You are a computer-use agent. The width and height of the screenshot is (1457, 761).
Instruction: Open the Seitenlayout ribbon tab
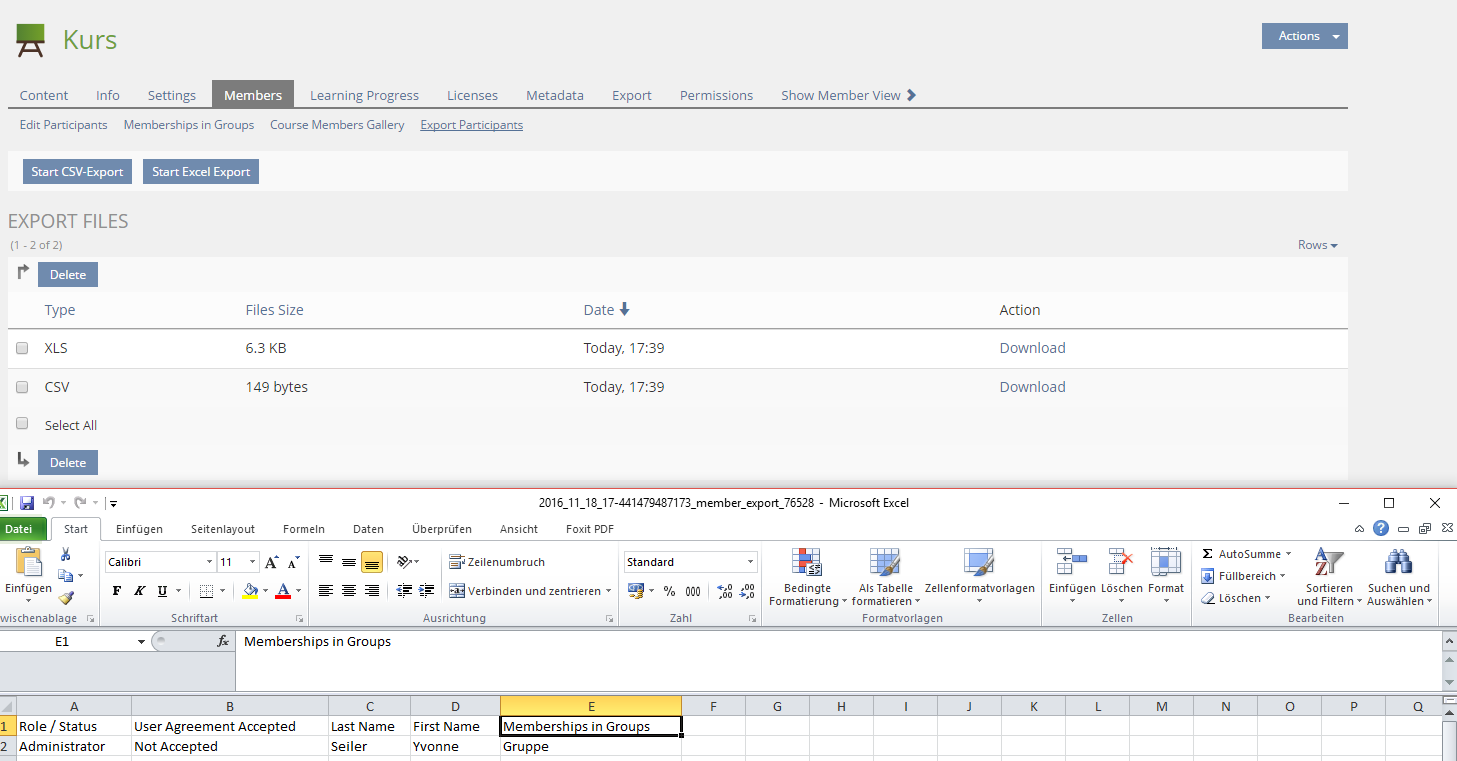(x=223, y=529)
